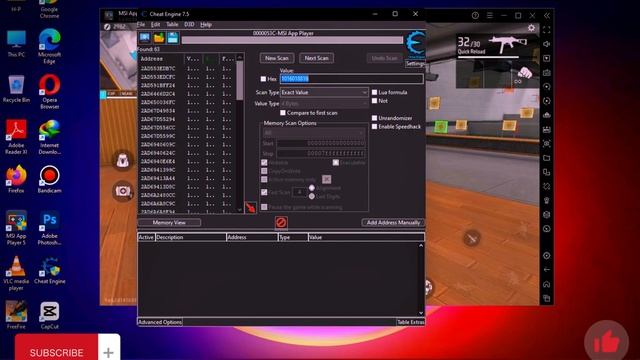The height and width of the screenshot is (360, 640).
Task: Enable the Unrandomizer checkbox
Action: pos(374,118)
